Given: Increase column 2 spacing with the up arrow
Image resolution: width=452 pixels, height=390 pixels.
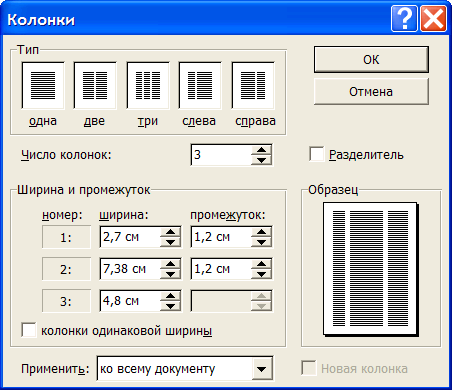Looking at the screenshot, I should [261, 264].
